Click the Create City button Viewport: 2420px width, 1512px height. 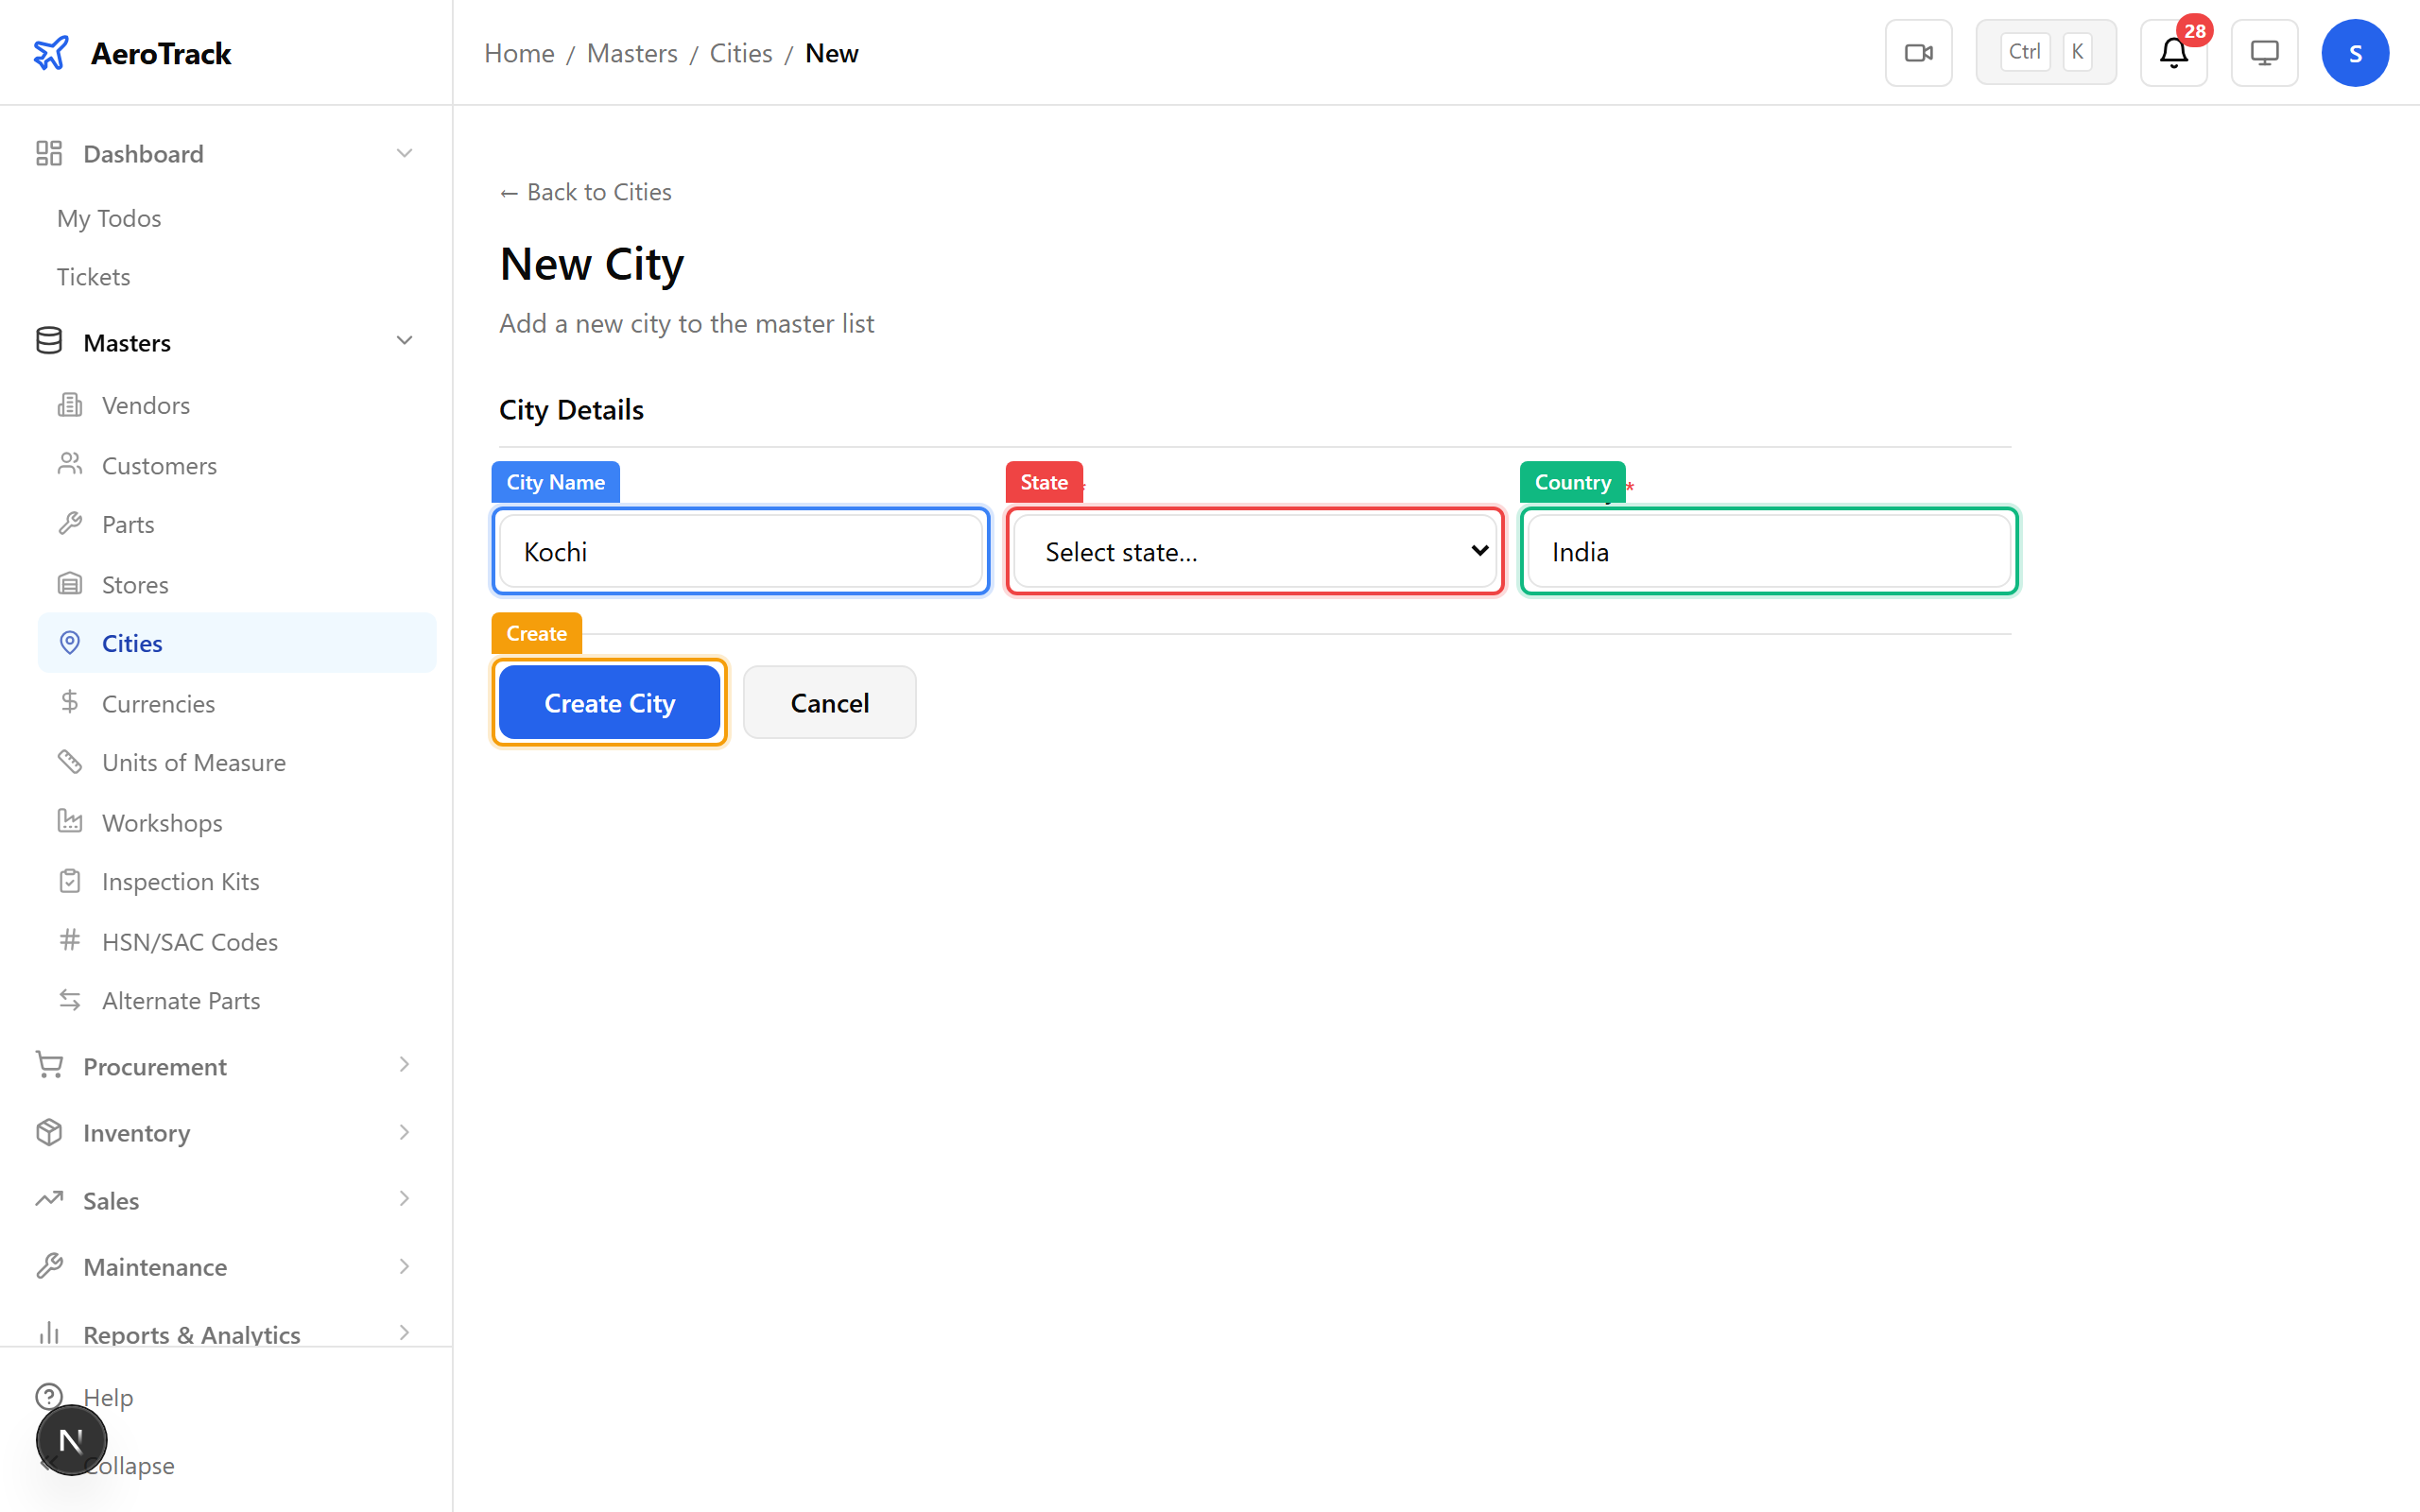609,702
